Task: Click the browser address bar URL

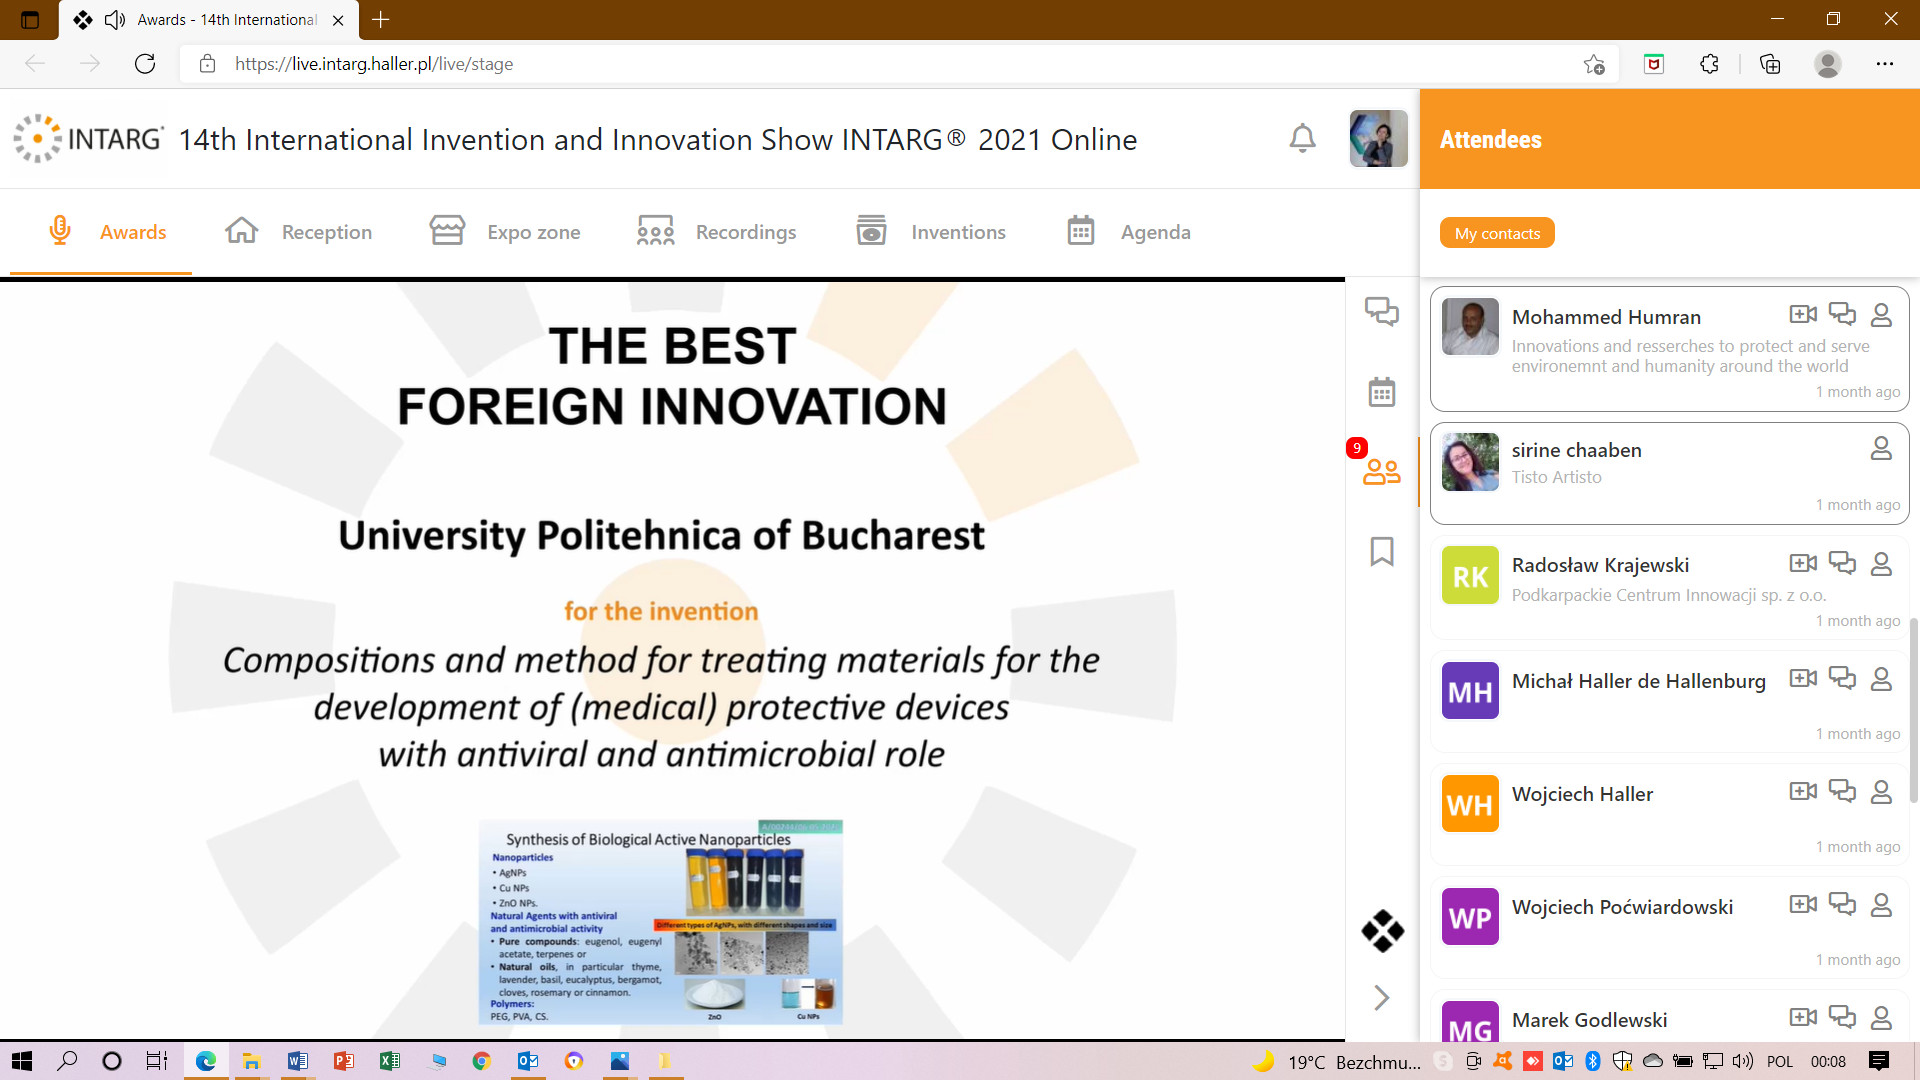Action: click(374, 64)
